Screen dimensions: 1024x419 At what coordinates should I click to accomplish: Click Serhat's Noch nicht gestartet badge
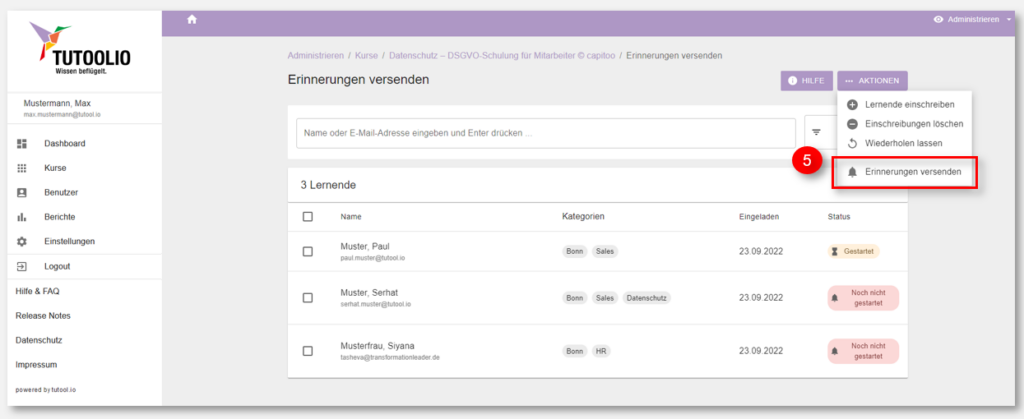(863, 298)
